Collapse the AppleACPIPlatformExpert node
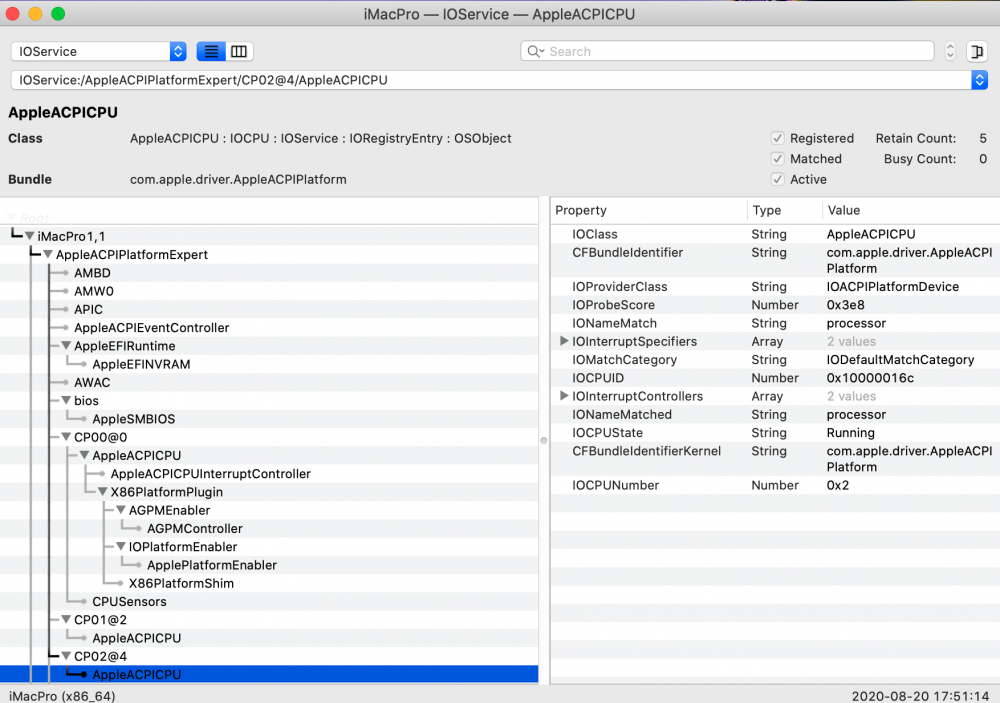 [x=48, y=255]
